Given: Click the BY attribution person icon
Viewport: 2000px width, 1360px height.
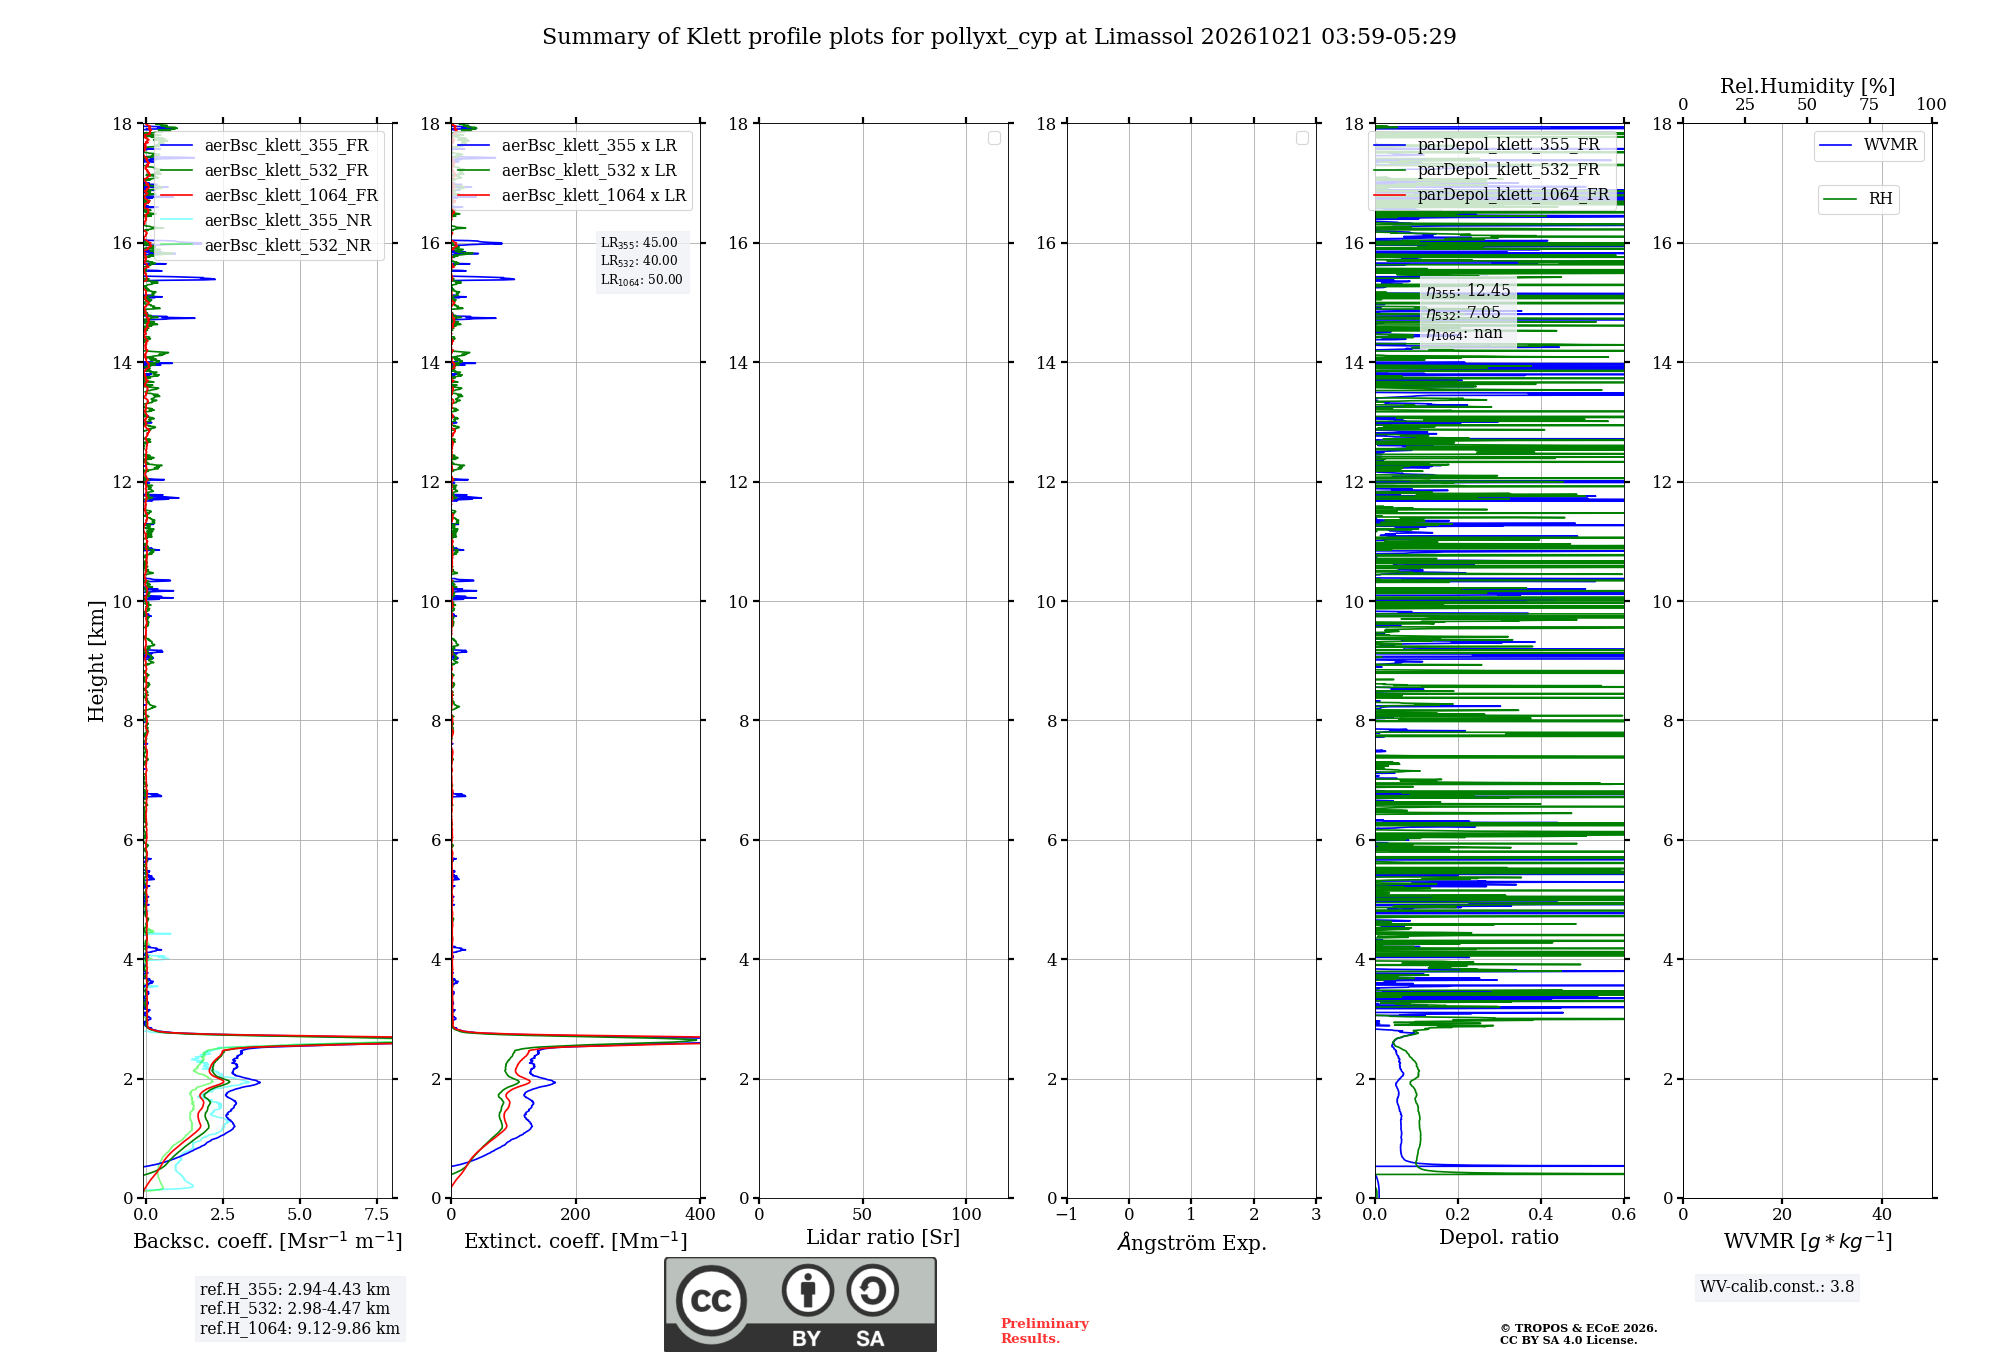Looking at the screenshot, I should click(x=808, y=1290).
